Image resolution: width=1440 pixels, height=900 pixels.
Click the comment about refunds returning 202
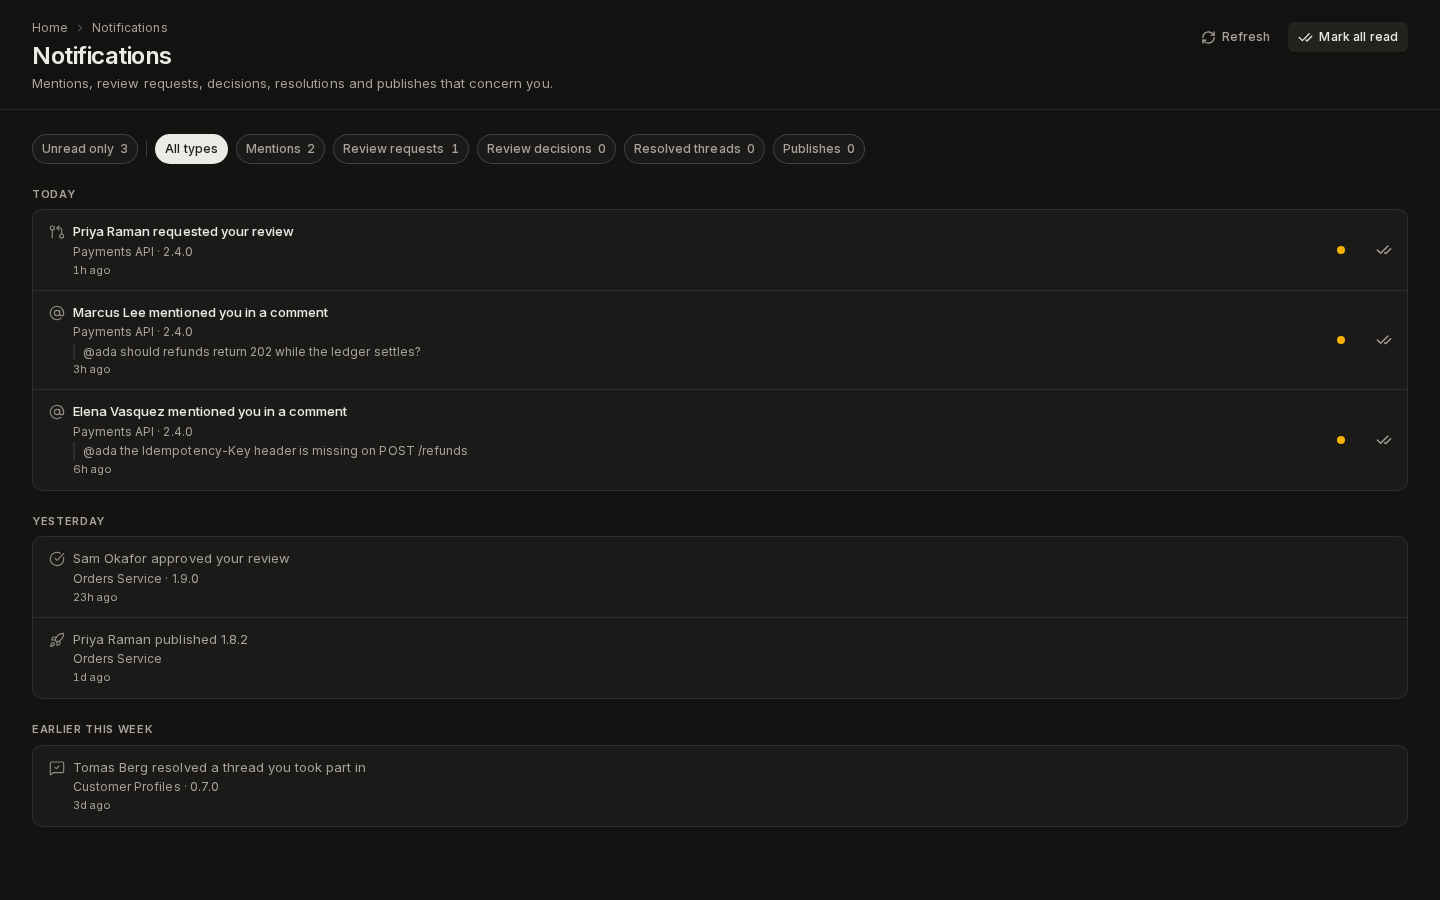[252, 352]
